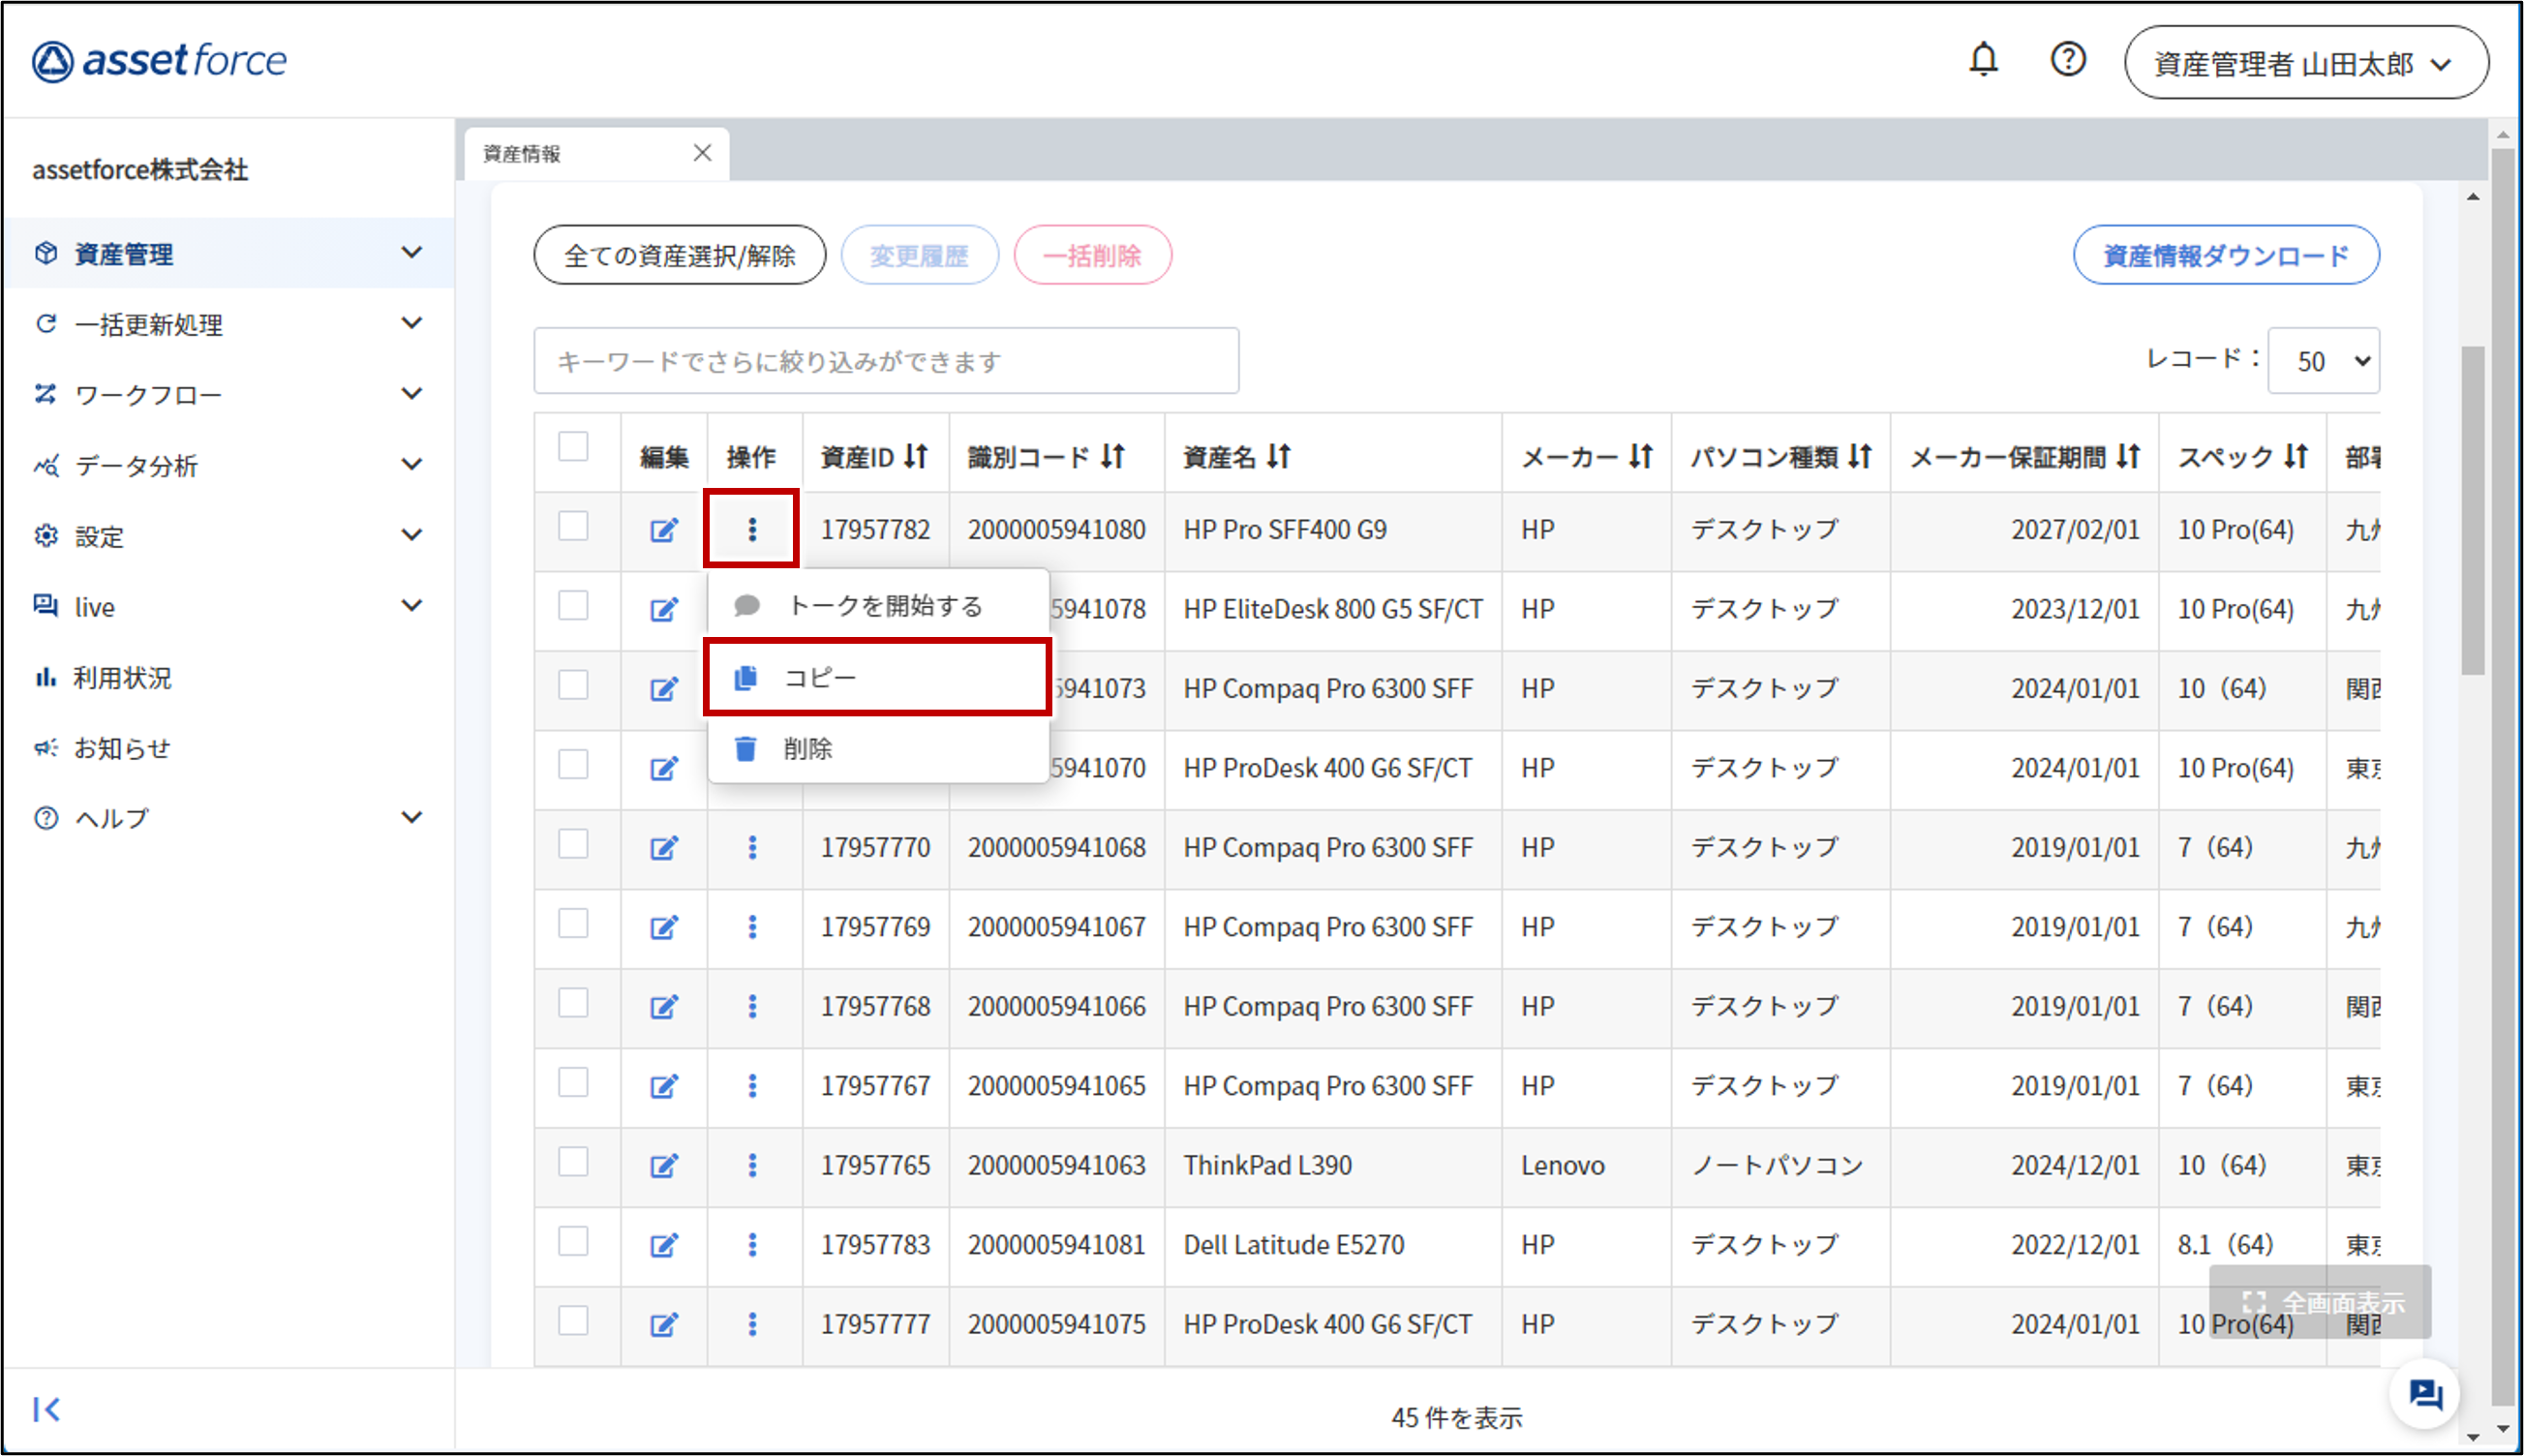Open operations menu for asset 17957768
Viewport: 2524px width, 1456px height.
752,1006
